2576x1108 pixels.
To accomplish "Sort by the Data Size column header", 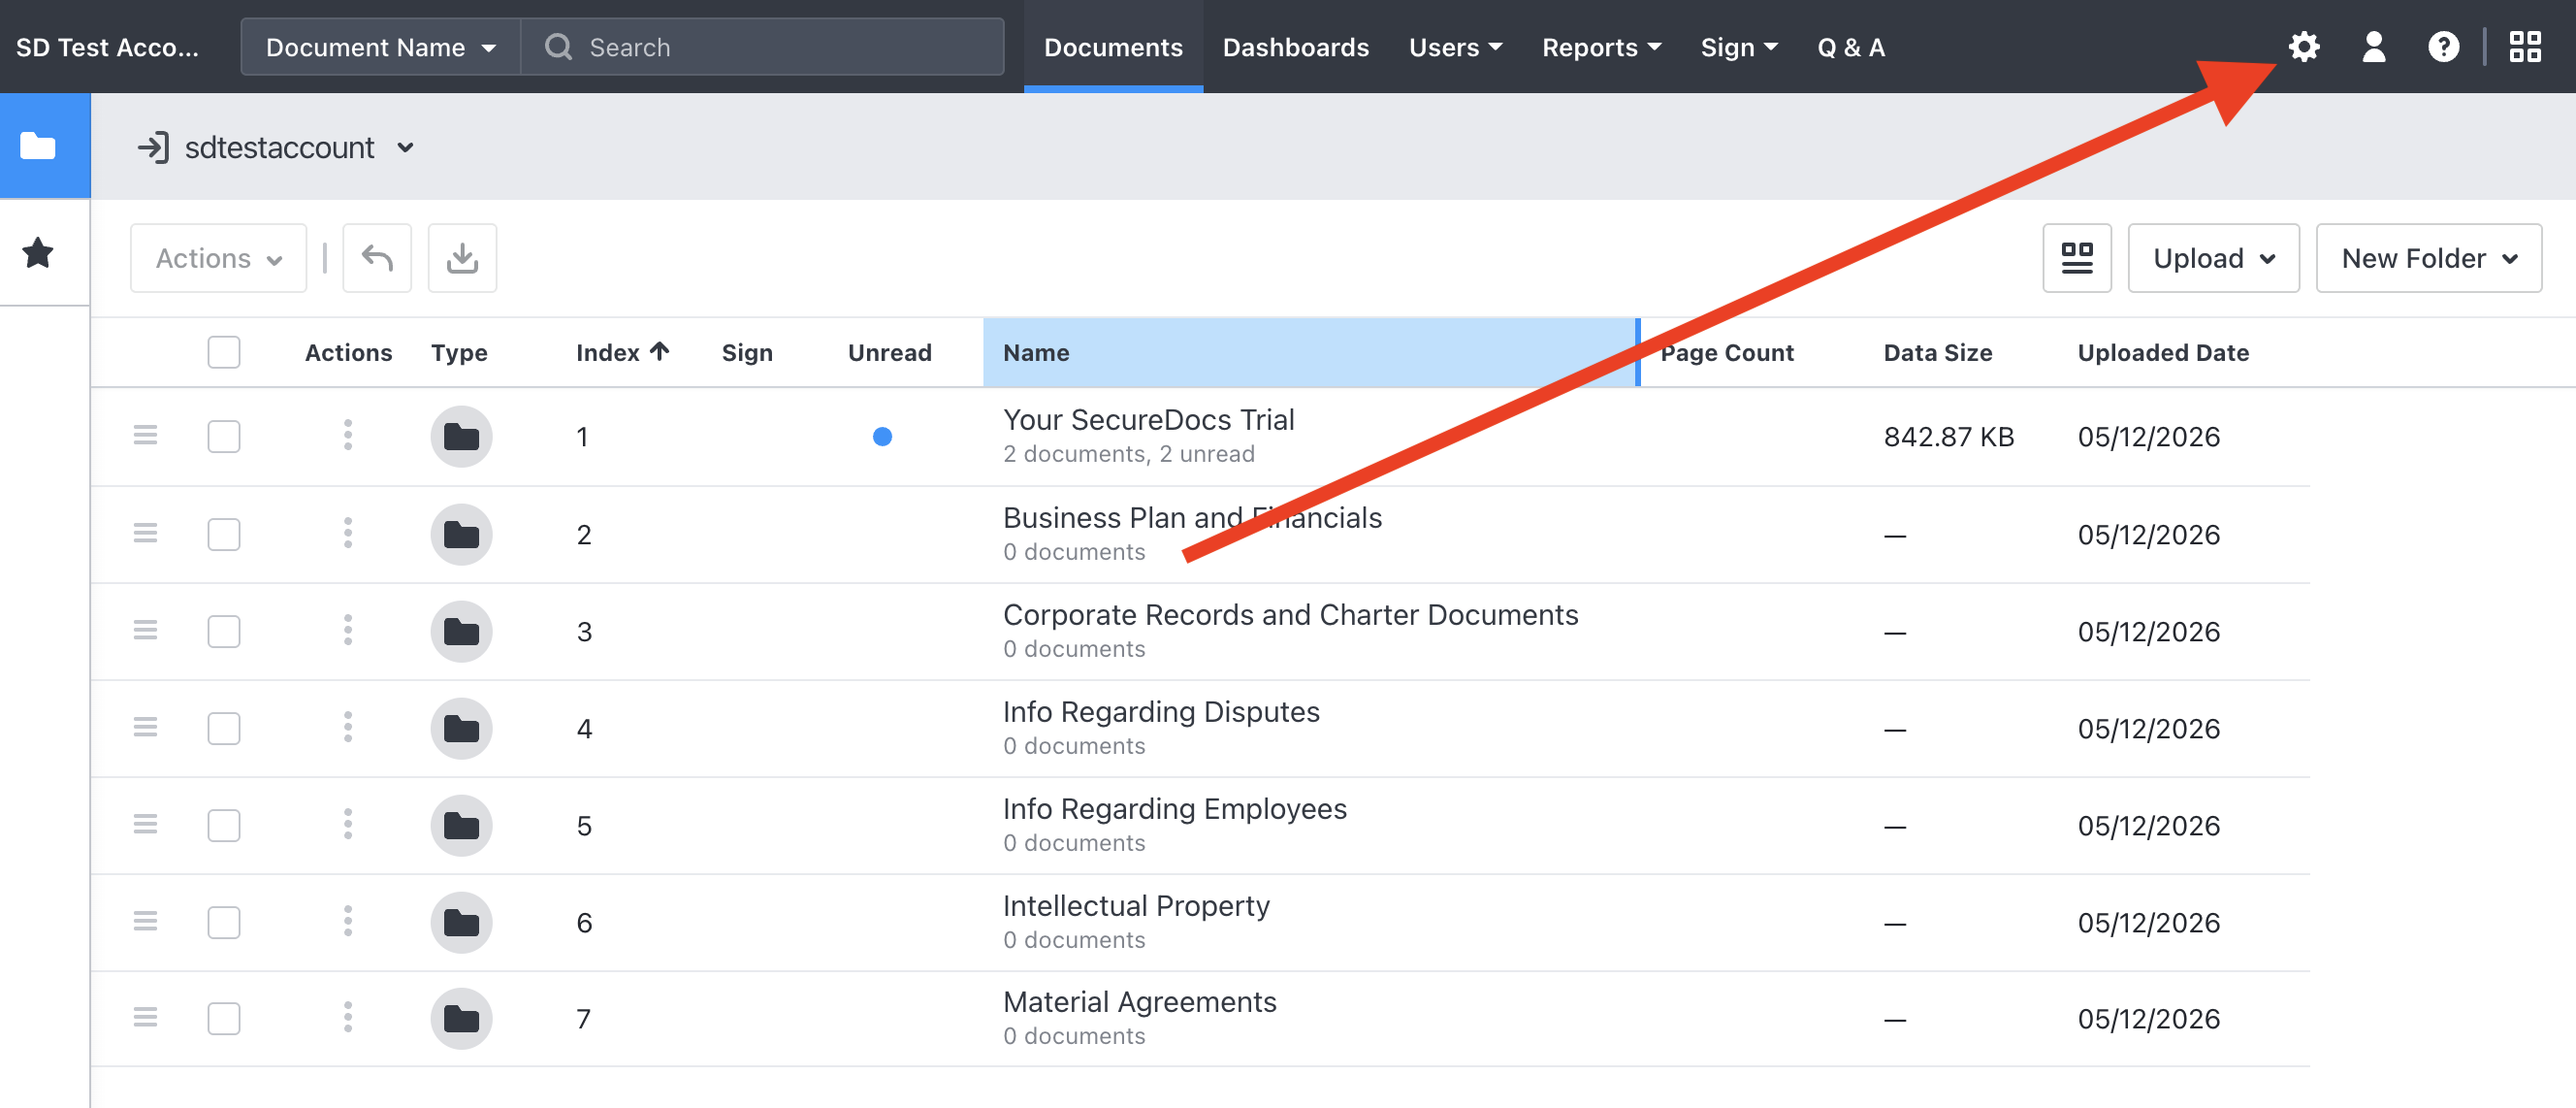I will (x=1937, y=352).
